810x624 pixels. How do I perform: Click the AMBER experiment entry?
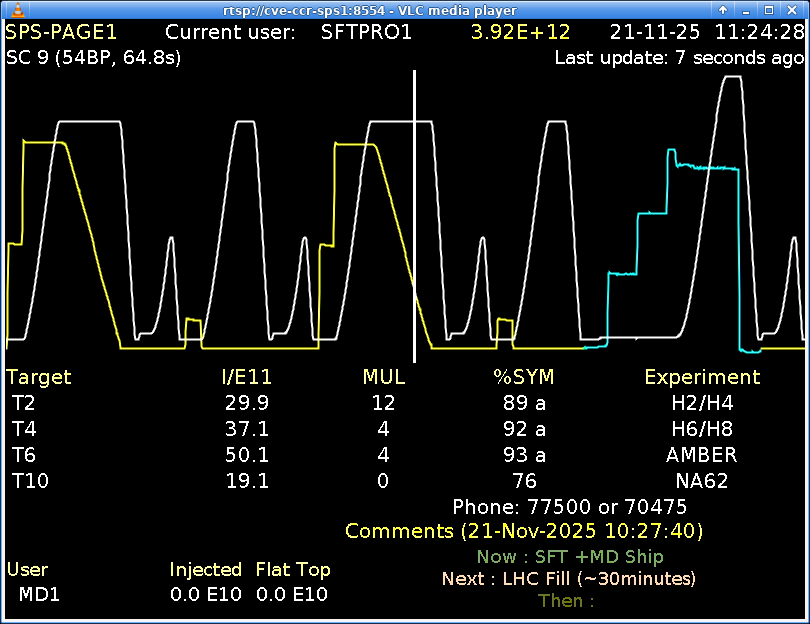pos(701,455)
